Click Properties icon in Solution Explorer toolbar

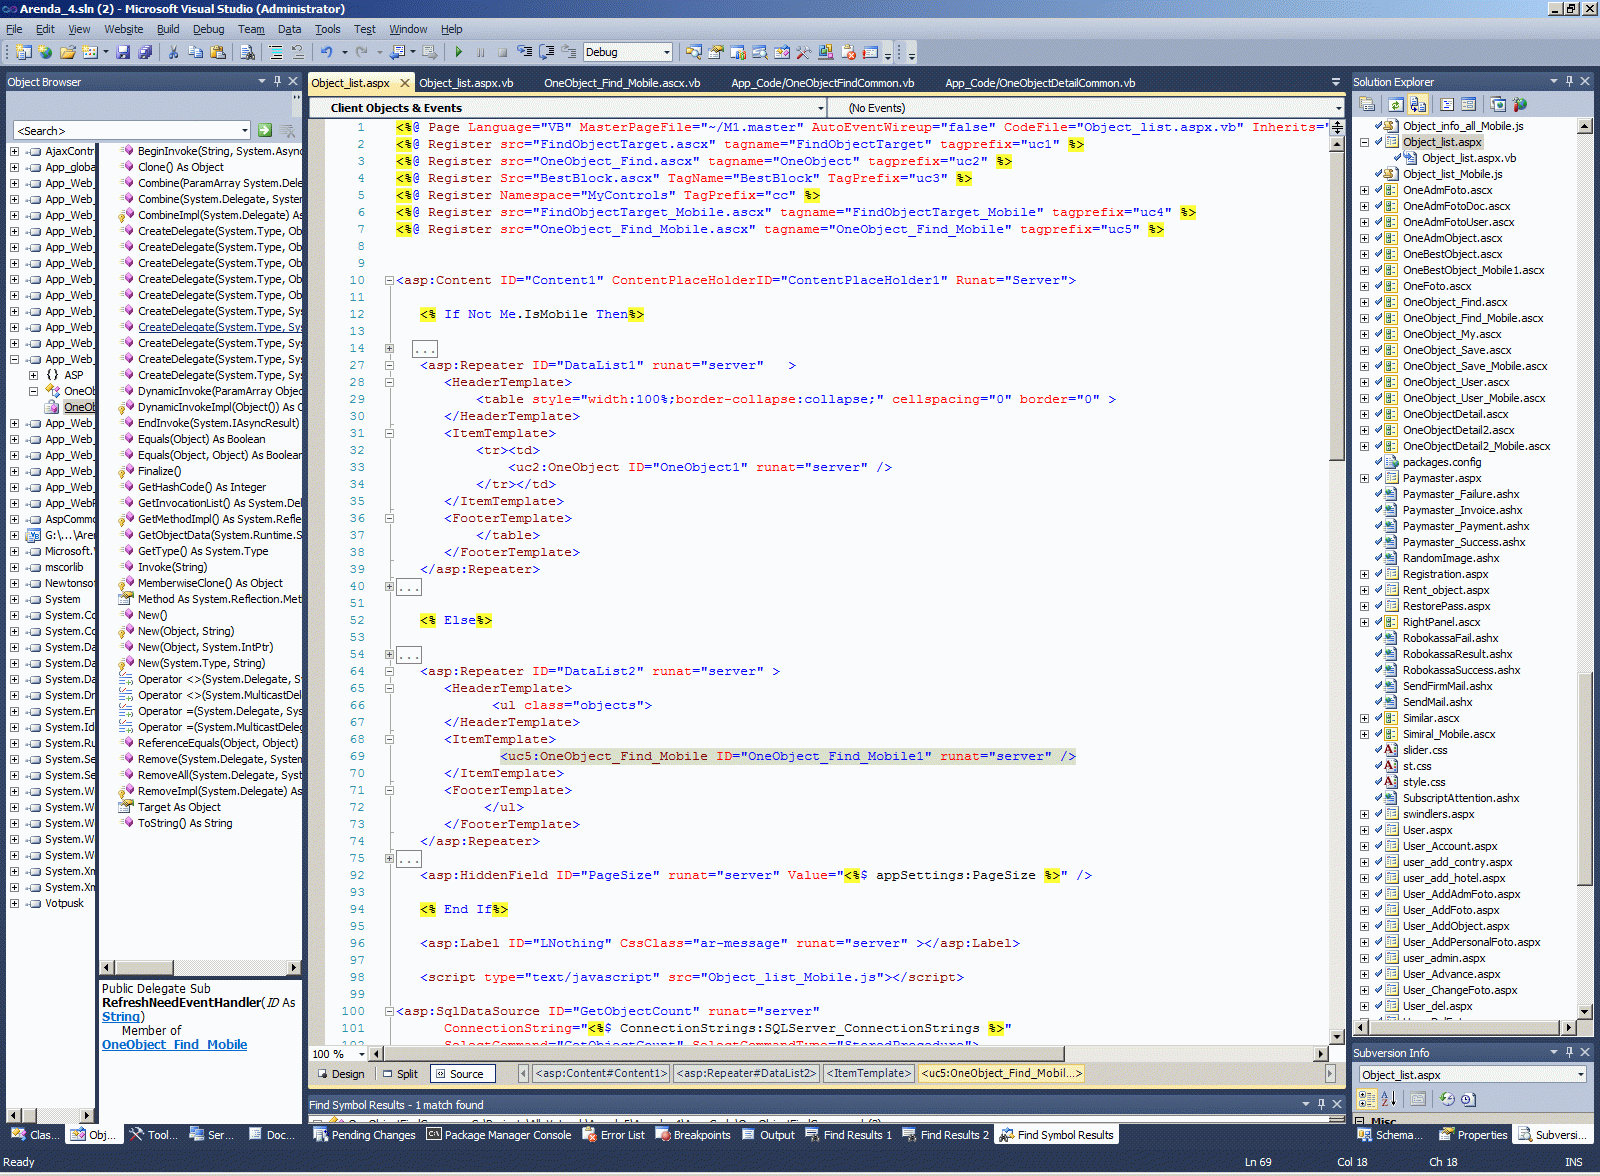point(1367,104)
